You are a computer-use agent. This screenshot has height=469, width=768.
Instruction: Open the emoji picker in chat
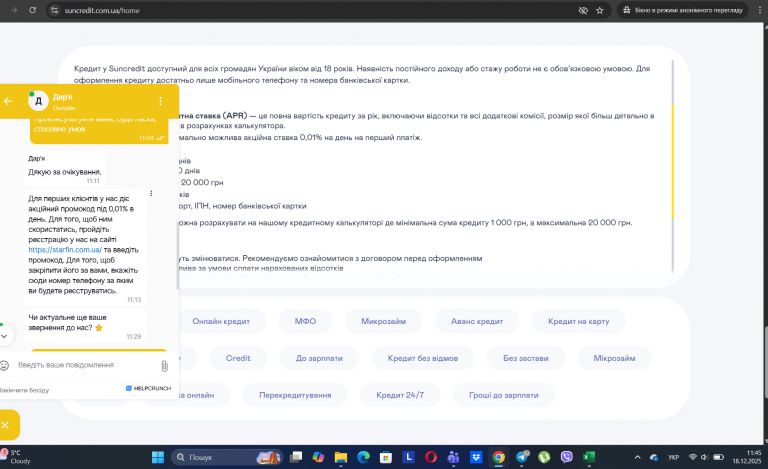click(x=4, y=365)
